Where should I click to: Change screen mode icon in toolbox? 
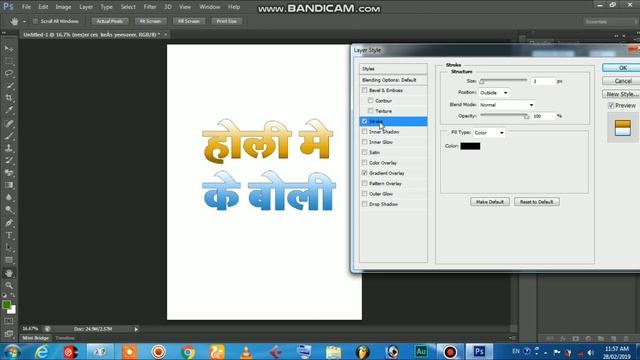9,333
